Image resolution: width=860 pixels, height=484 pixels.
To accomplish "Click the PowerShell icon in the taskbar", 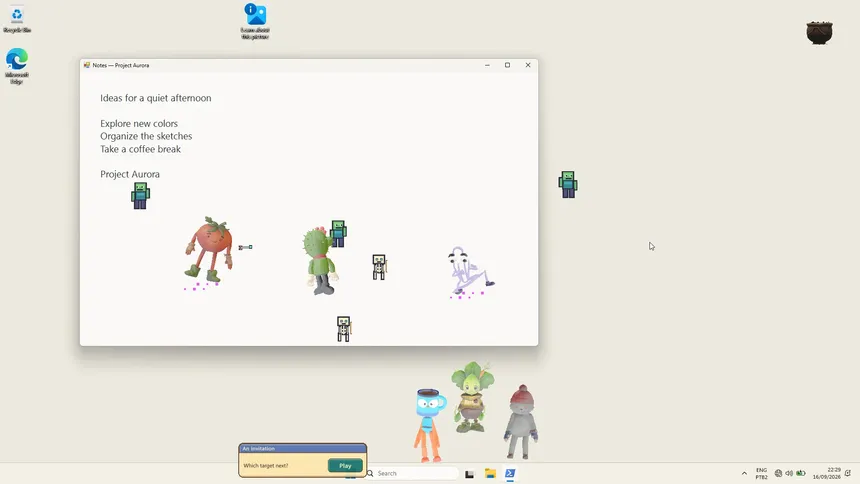I will (x=510, y=474).
